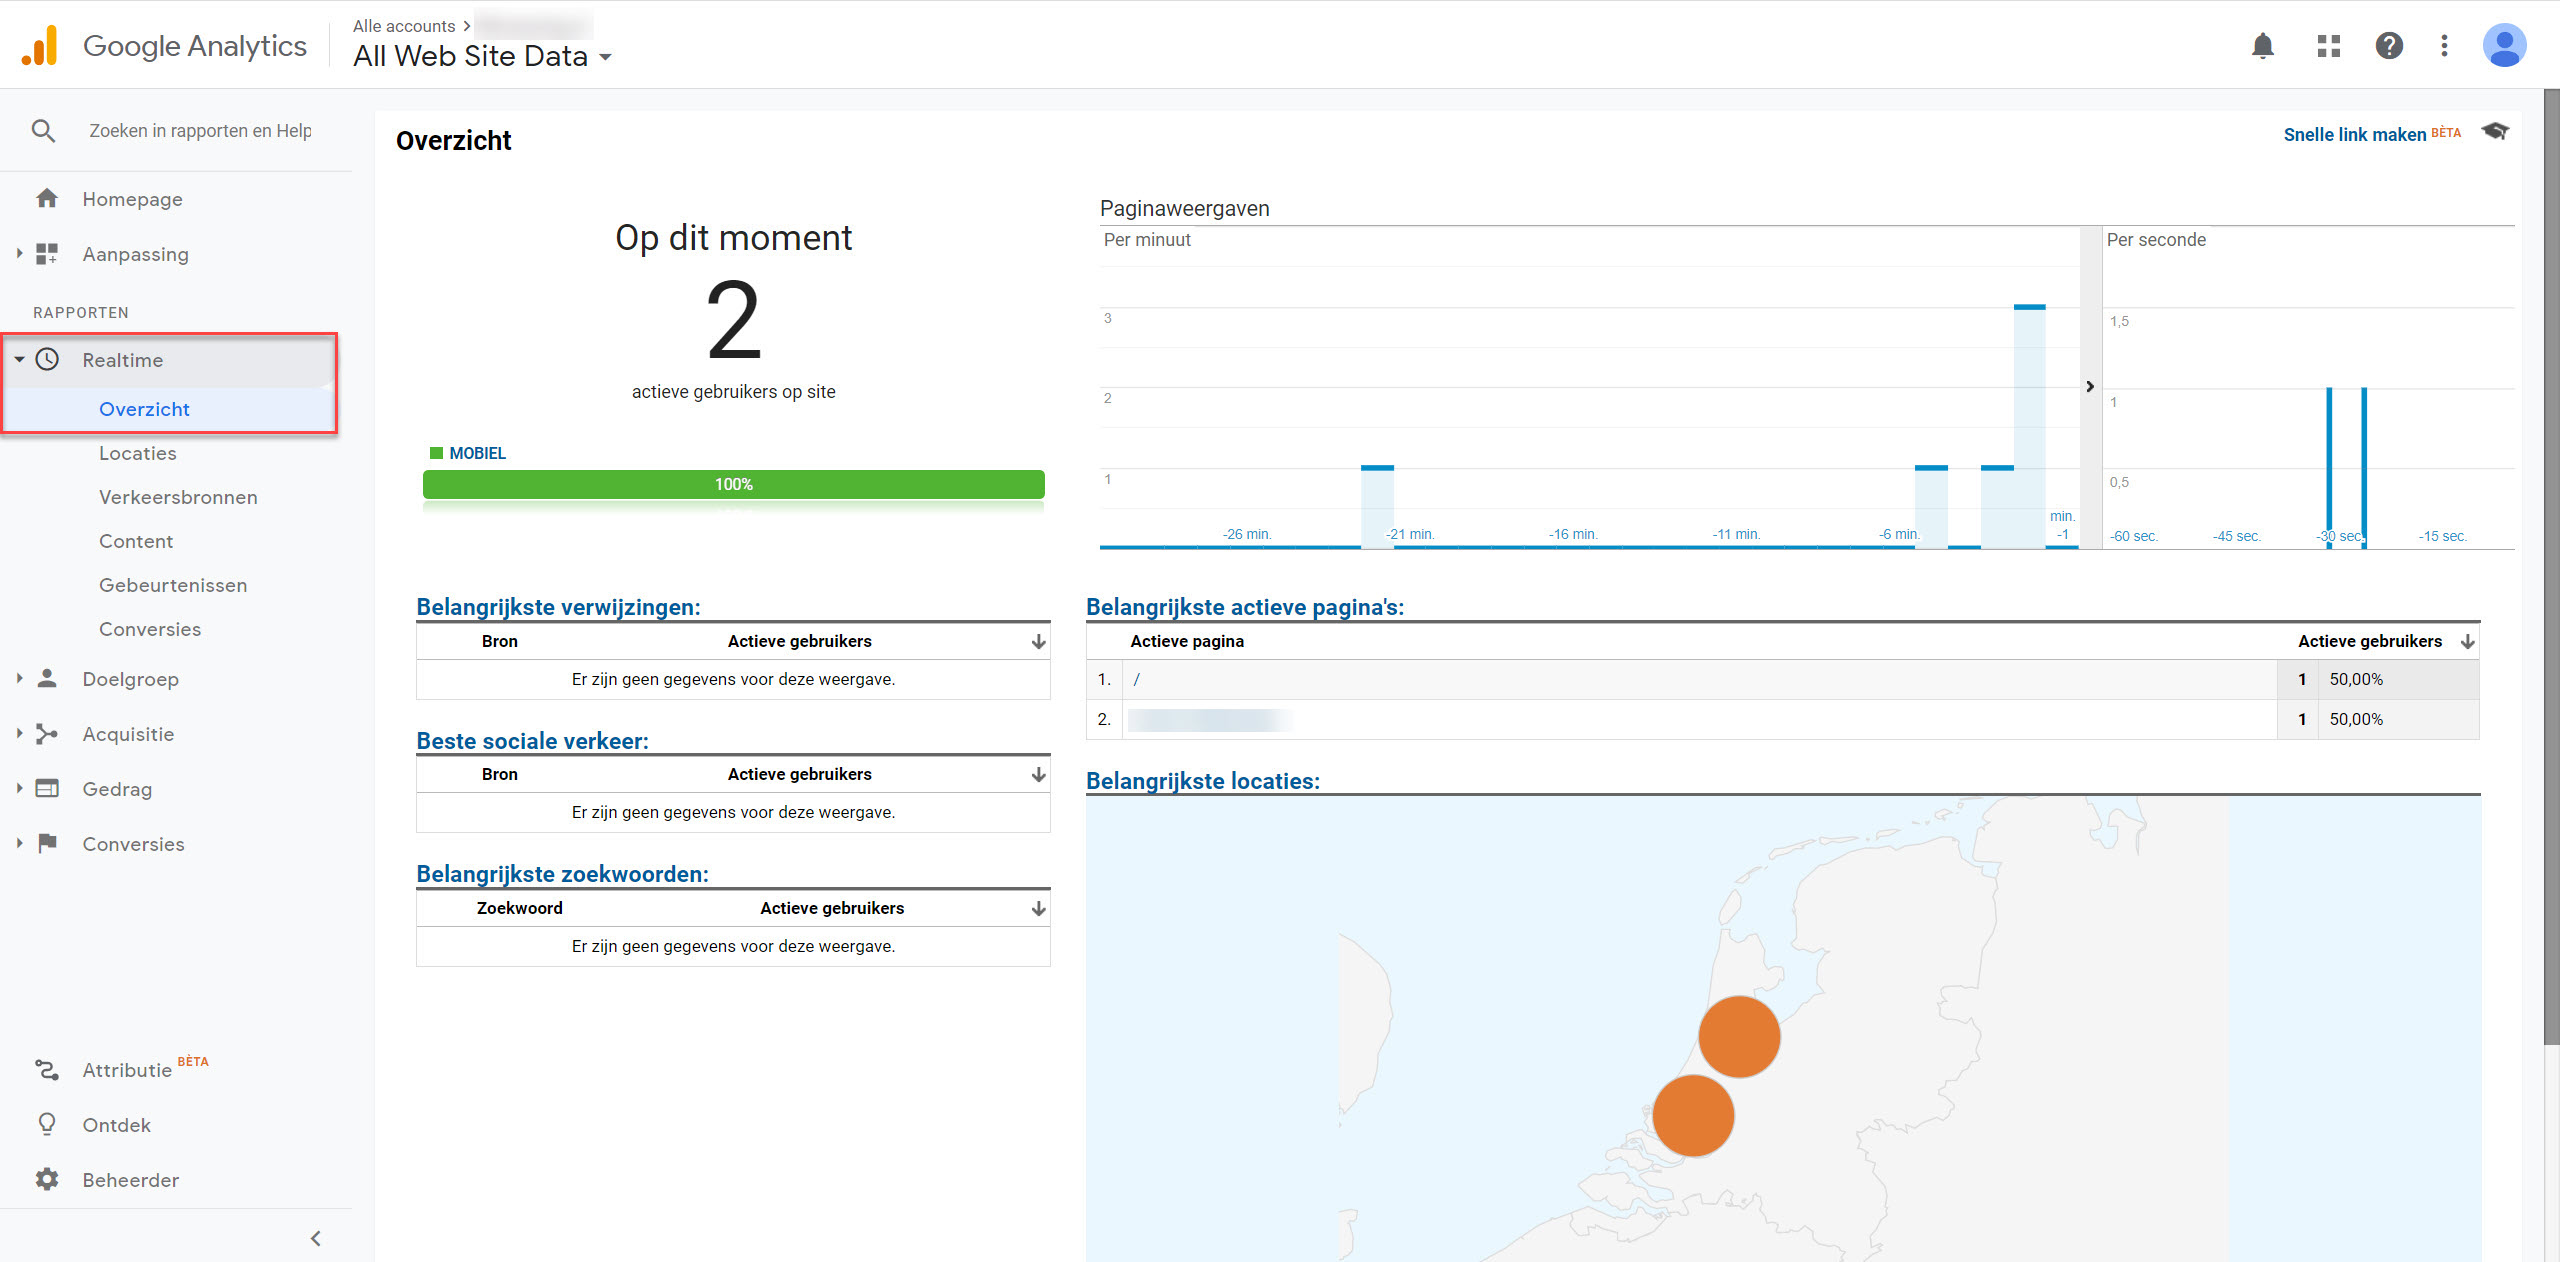The height and width of the screenshot is (1262, 2560).
Task: Click the graduation cap education icon
Action: pyautogui.click(x=2495, y=132)
